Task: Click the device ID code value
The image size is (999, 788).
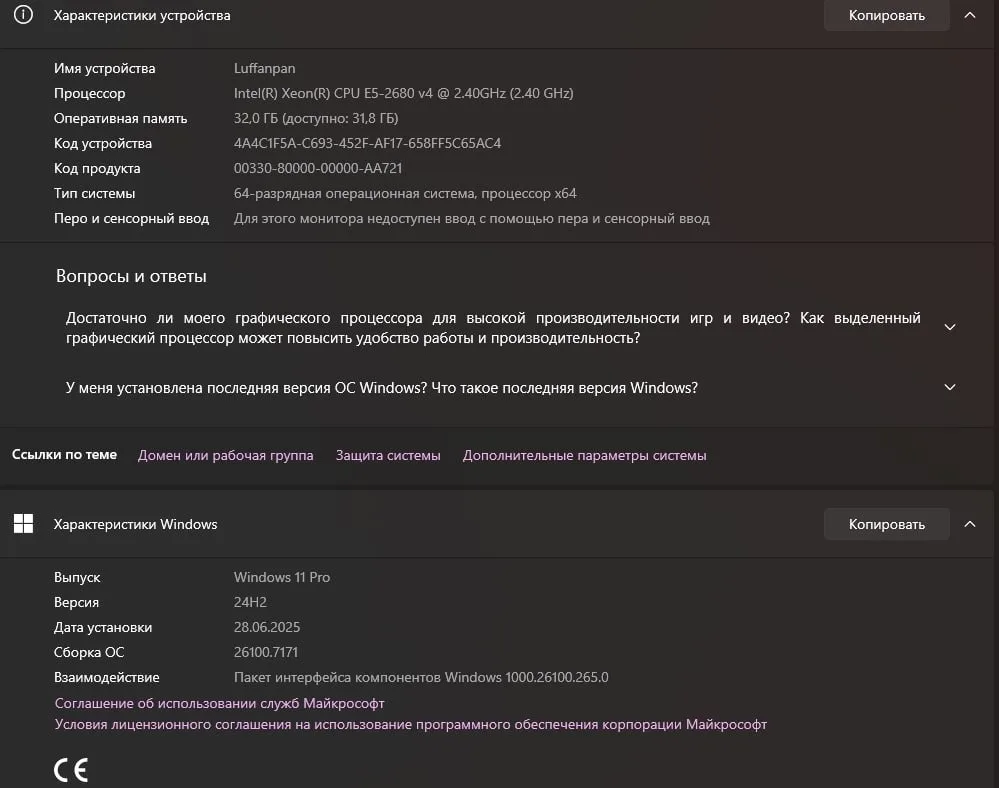Action: [367, 143]
